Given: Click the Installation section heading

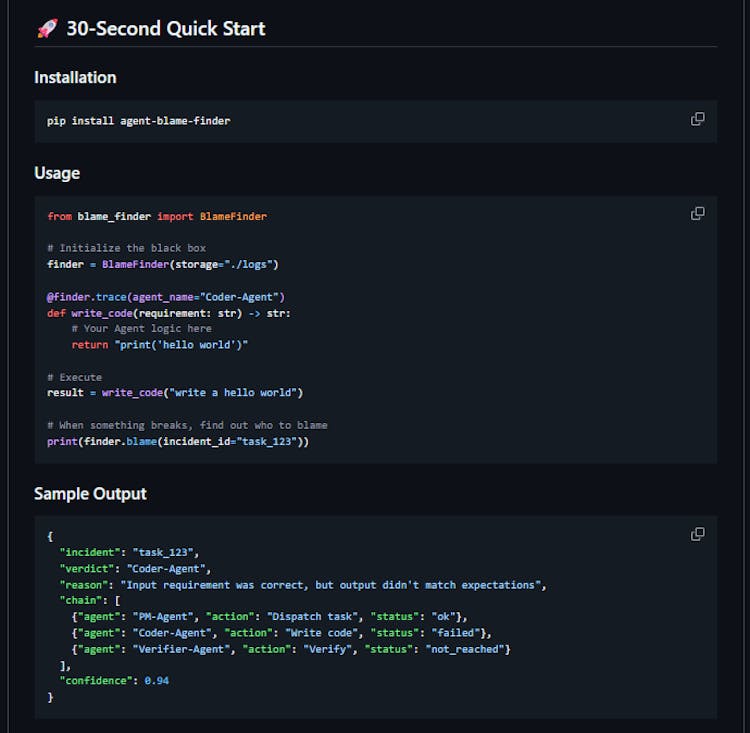Looking at the screenshot, I should point(75,77).
